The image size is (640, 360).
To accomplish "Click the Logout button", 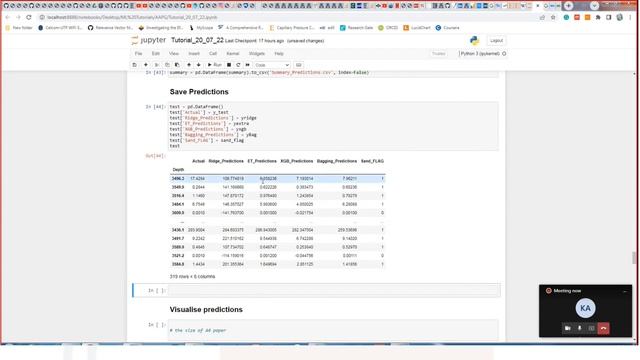I will tap(496, 40).
